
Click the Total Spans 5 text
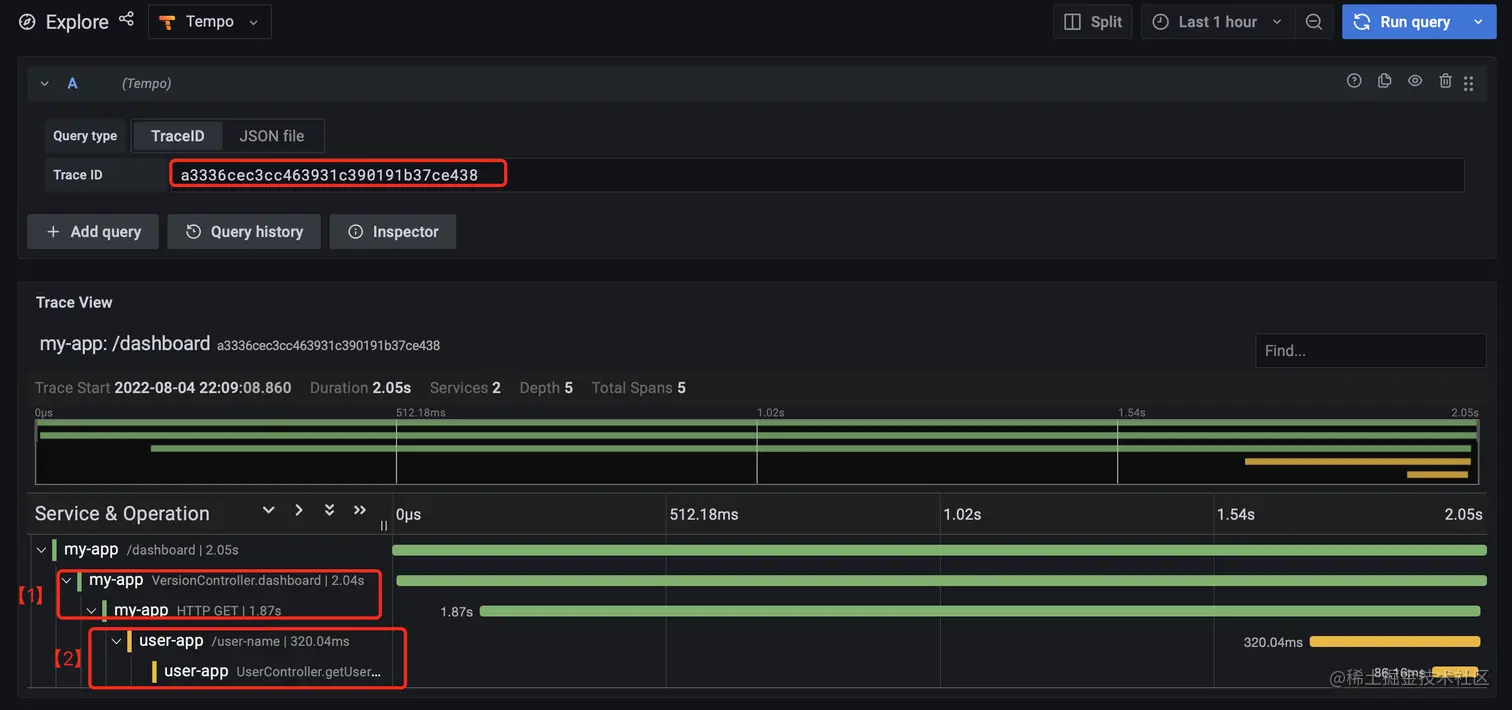tap(638, 388)
